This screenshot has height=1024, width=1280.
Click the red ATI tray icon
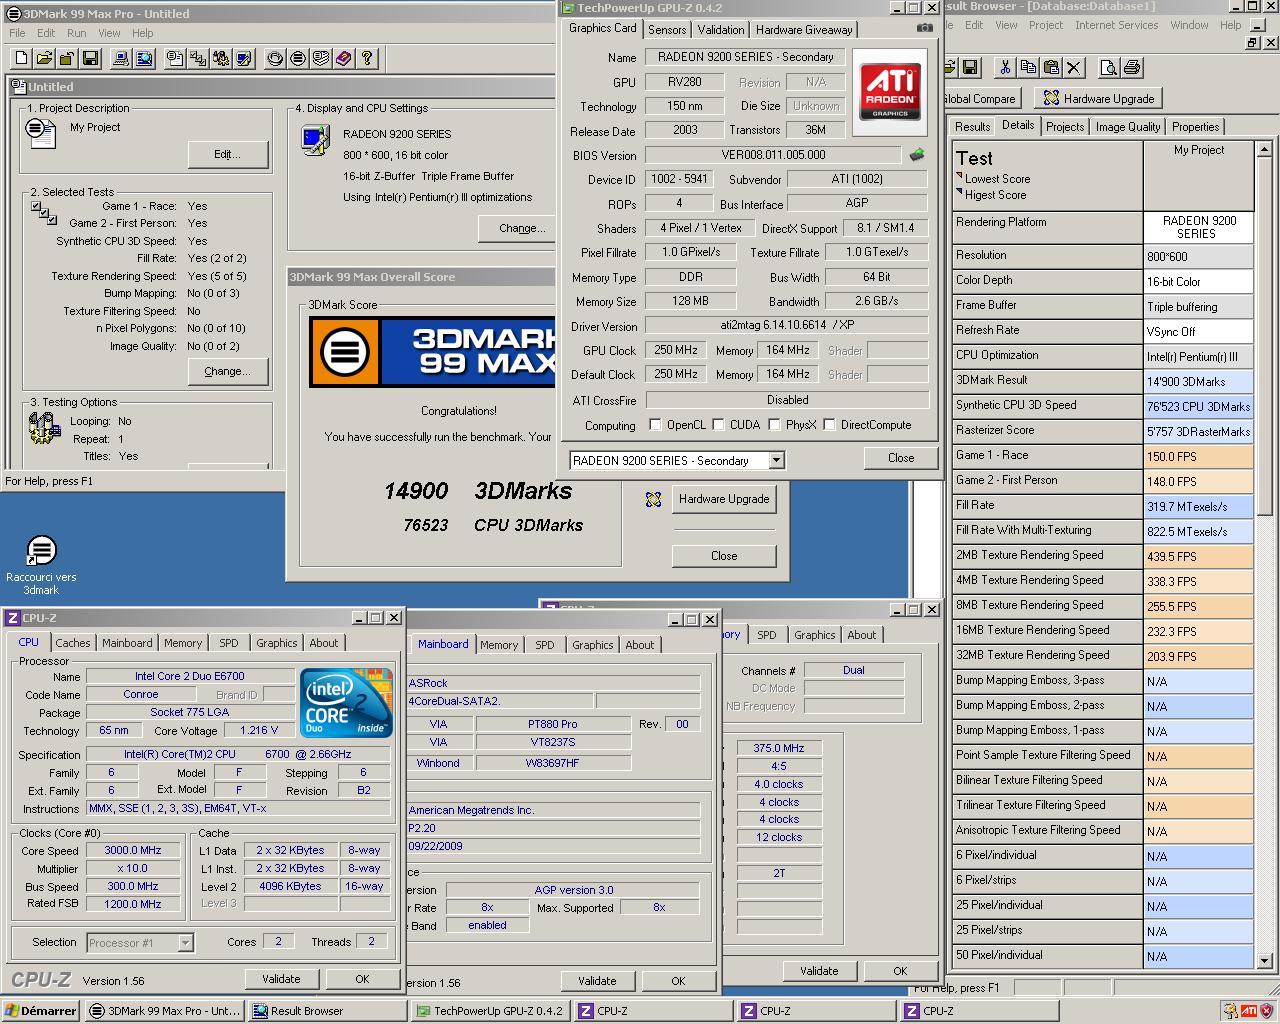point(1248,1010)
